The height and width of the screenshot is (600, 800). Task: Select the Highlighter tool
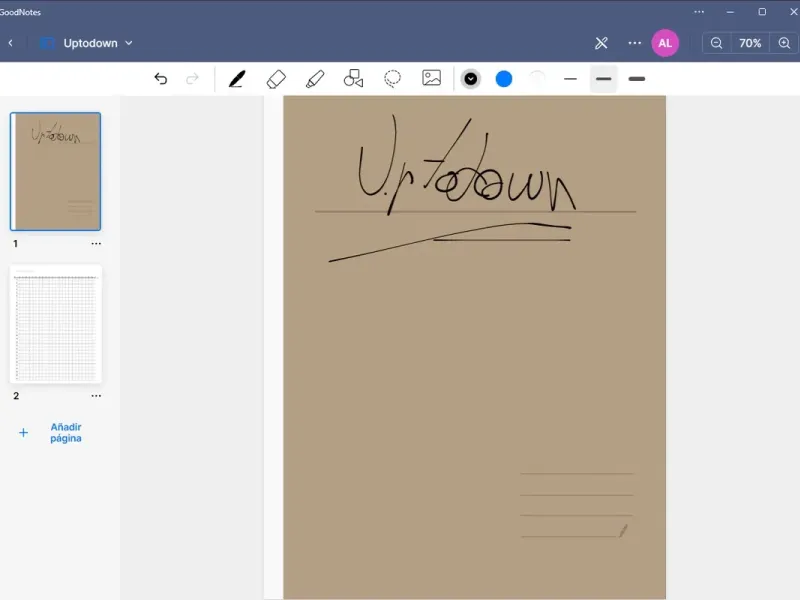315,79
